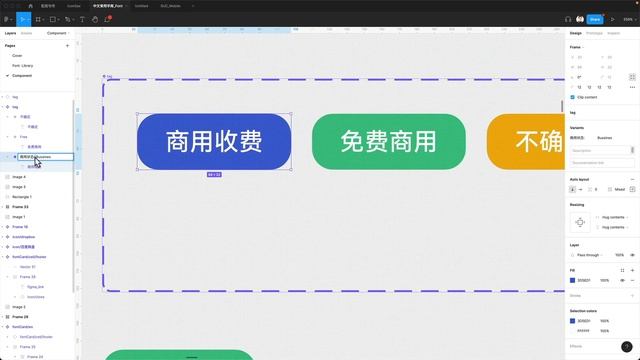Toggle the Clip content checkbox
The image size is (640, 360).
tap(572, 97)
